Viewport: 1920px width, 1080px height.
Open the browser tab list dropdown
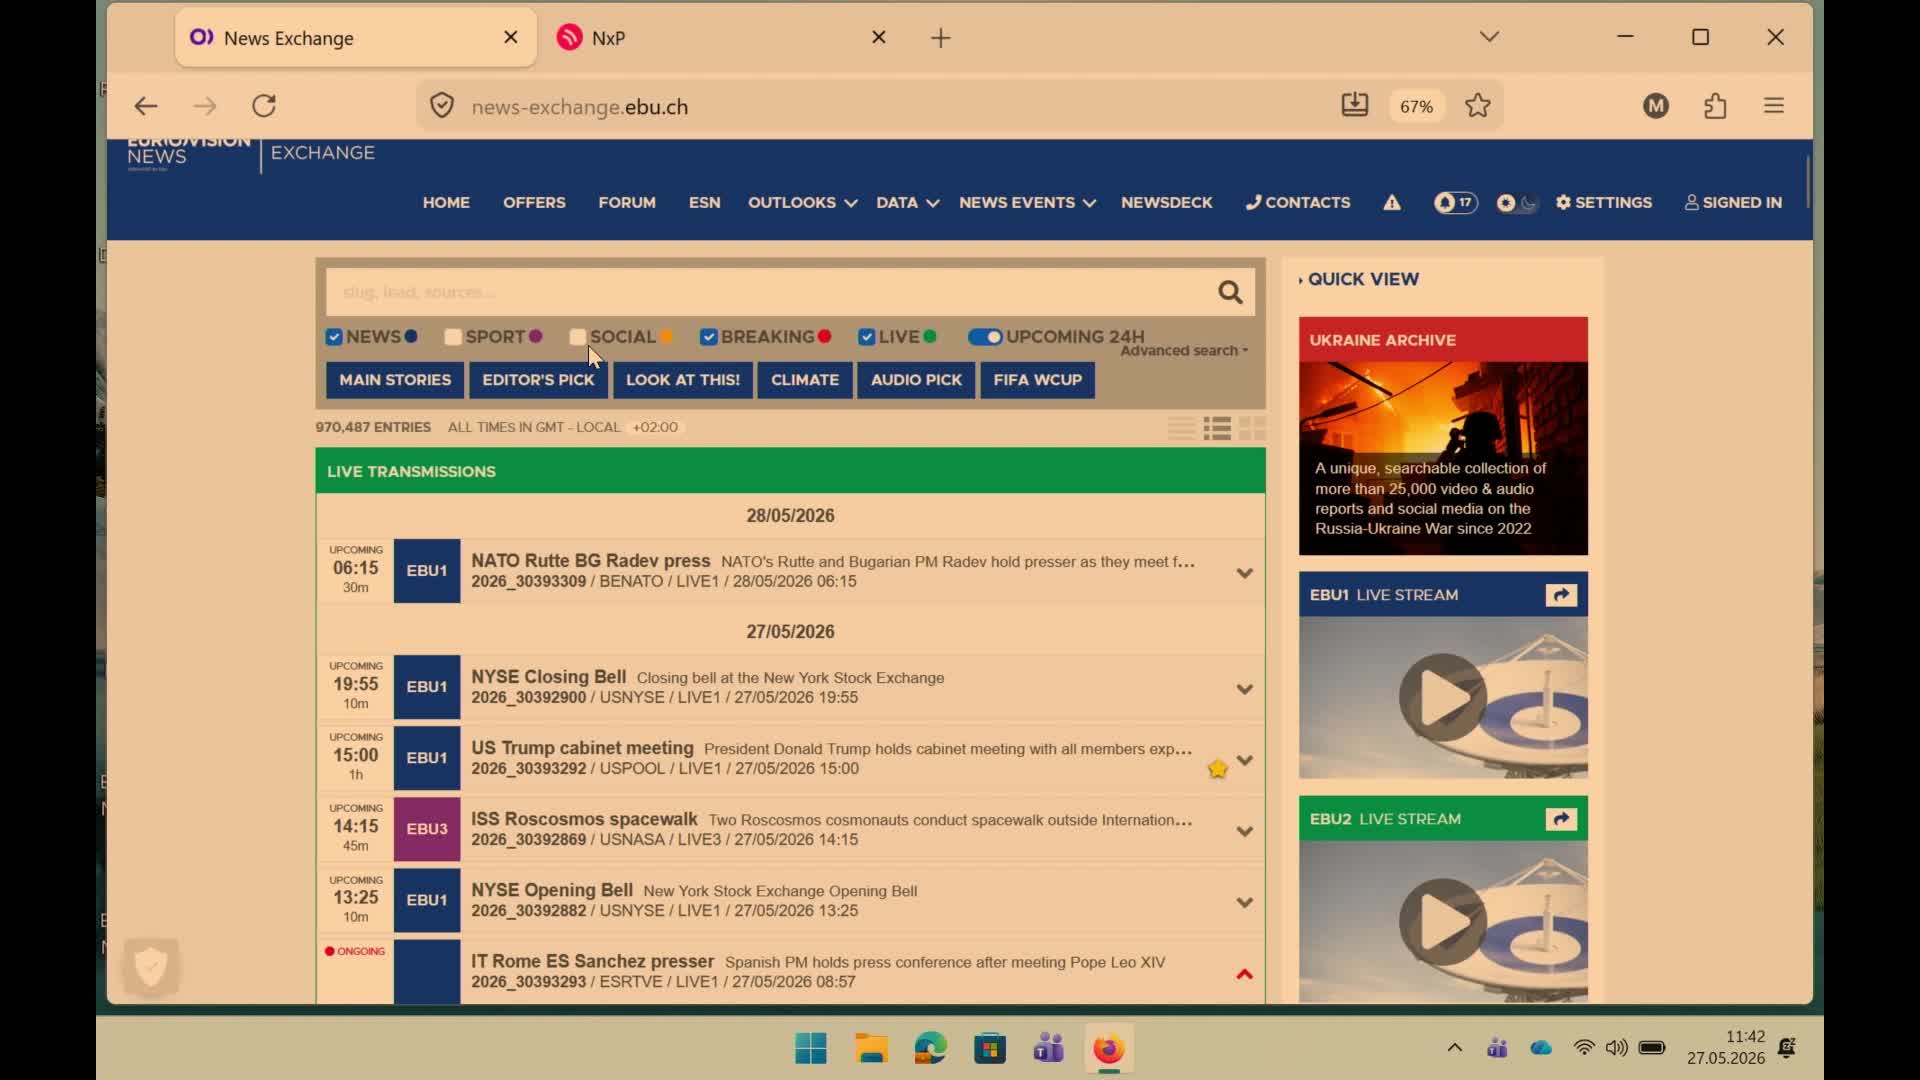pyautogui.click(x=1489, y=37)
